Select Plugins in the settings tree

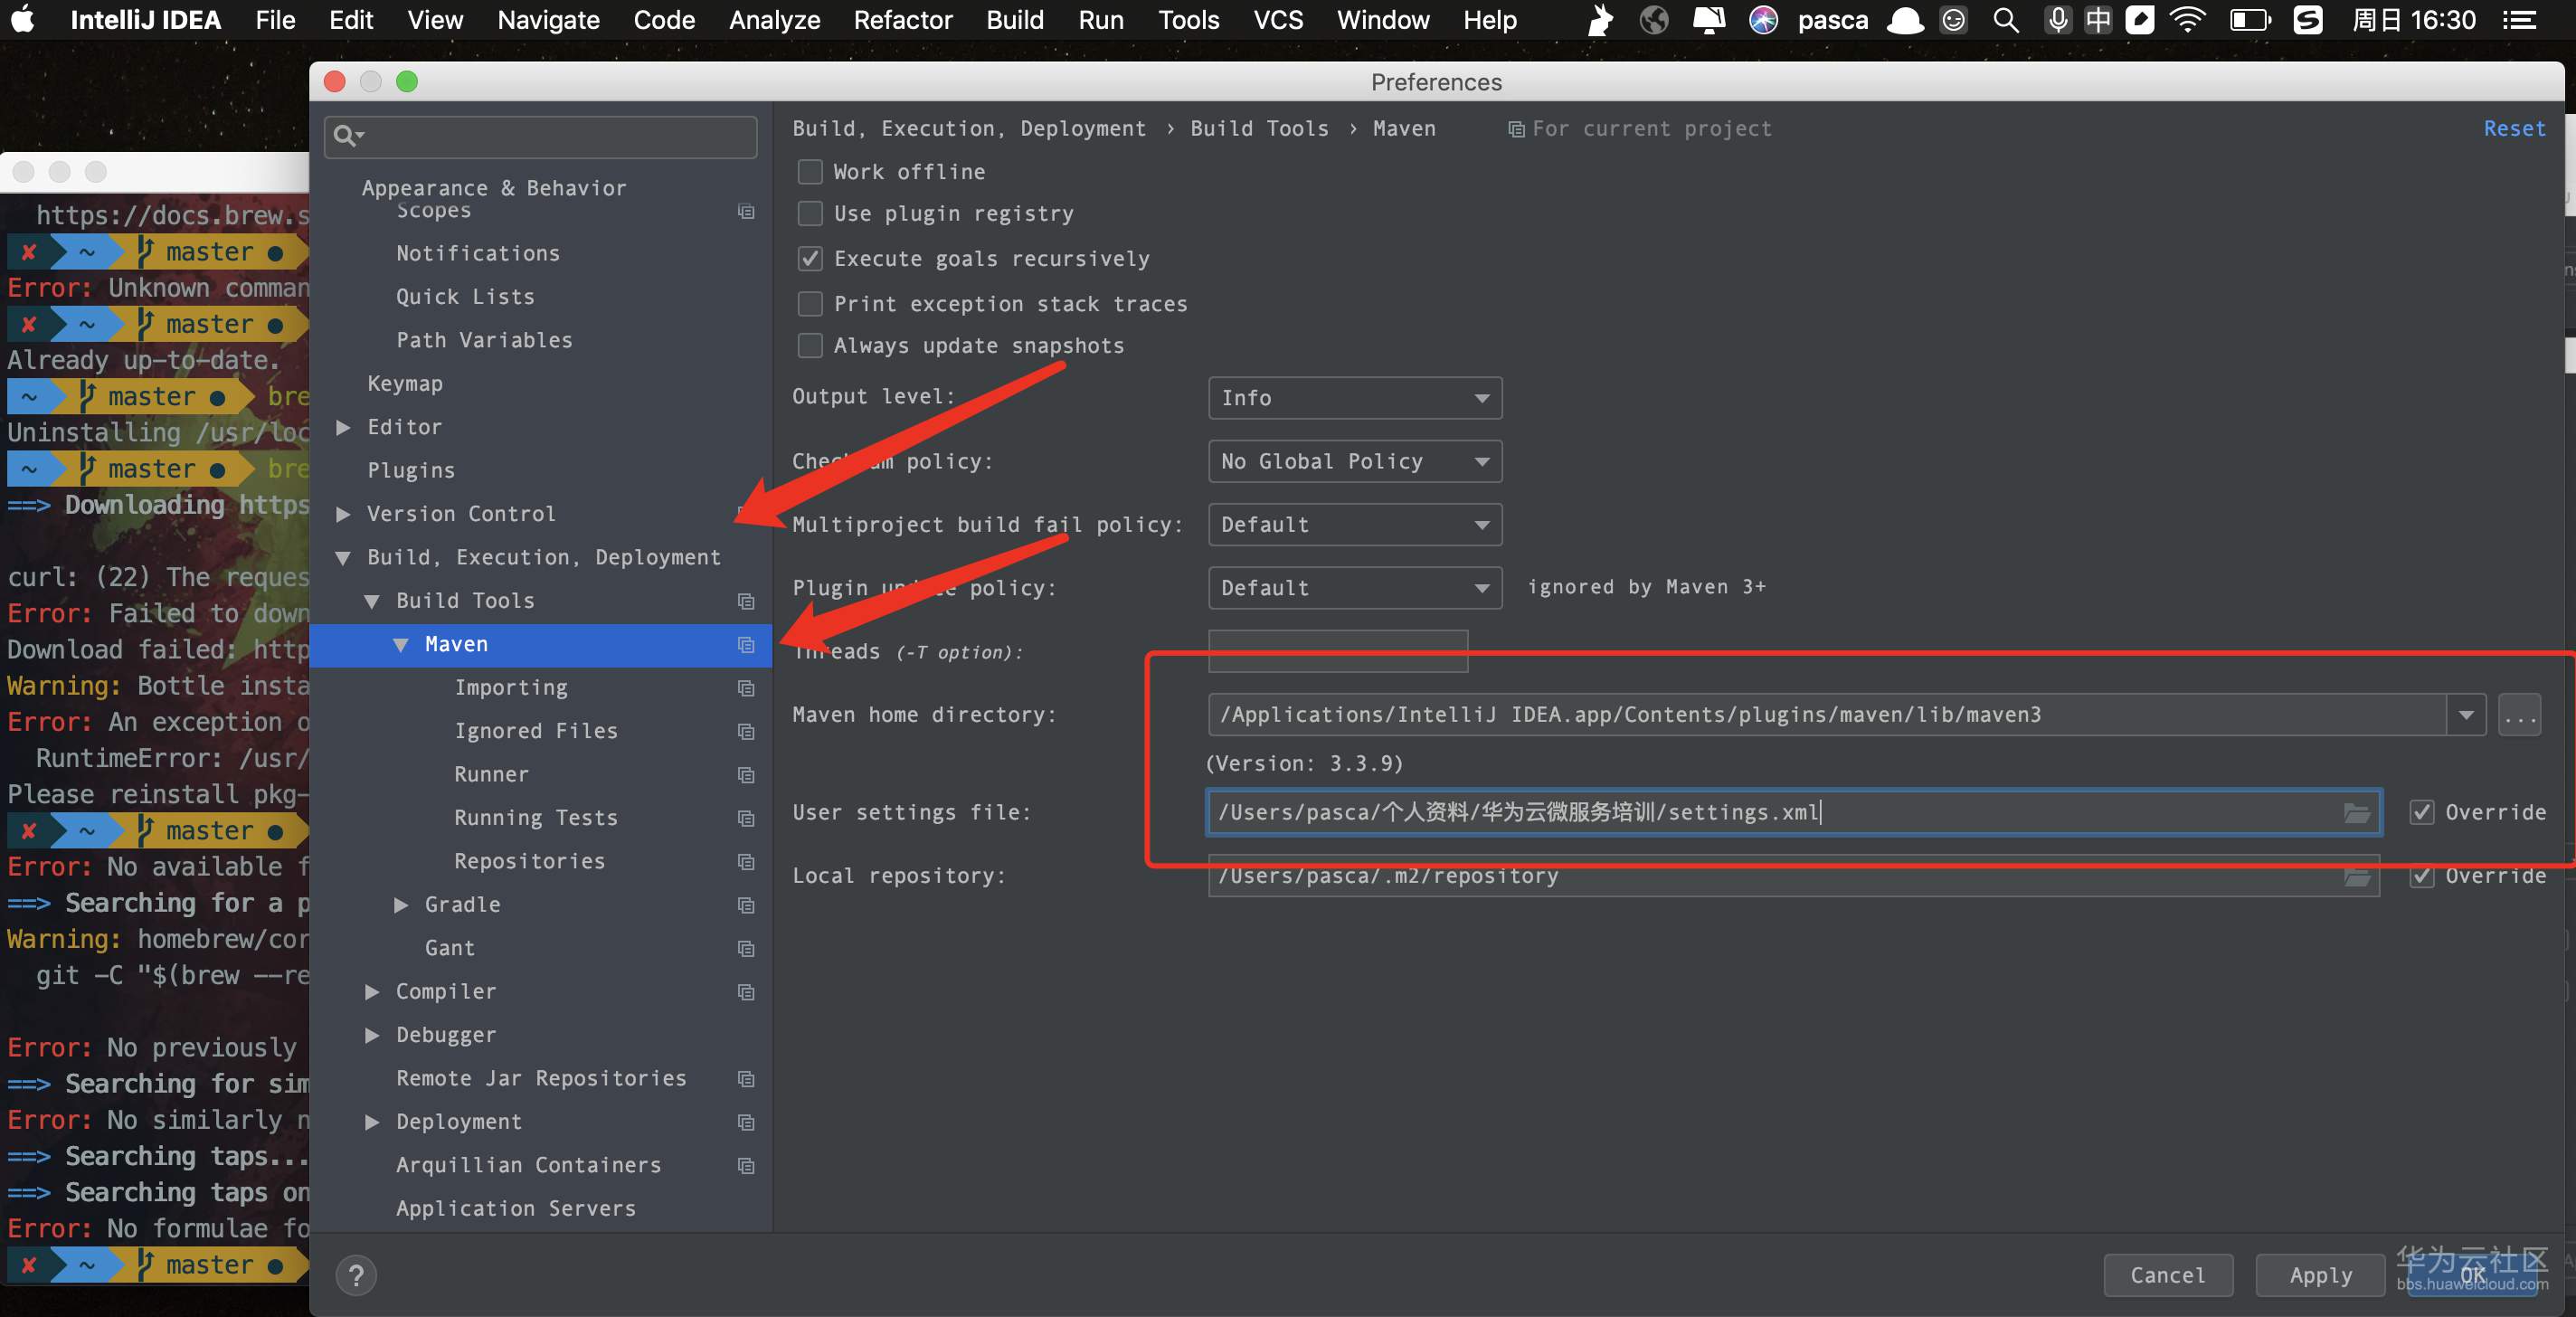point(411,471)
